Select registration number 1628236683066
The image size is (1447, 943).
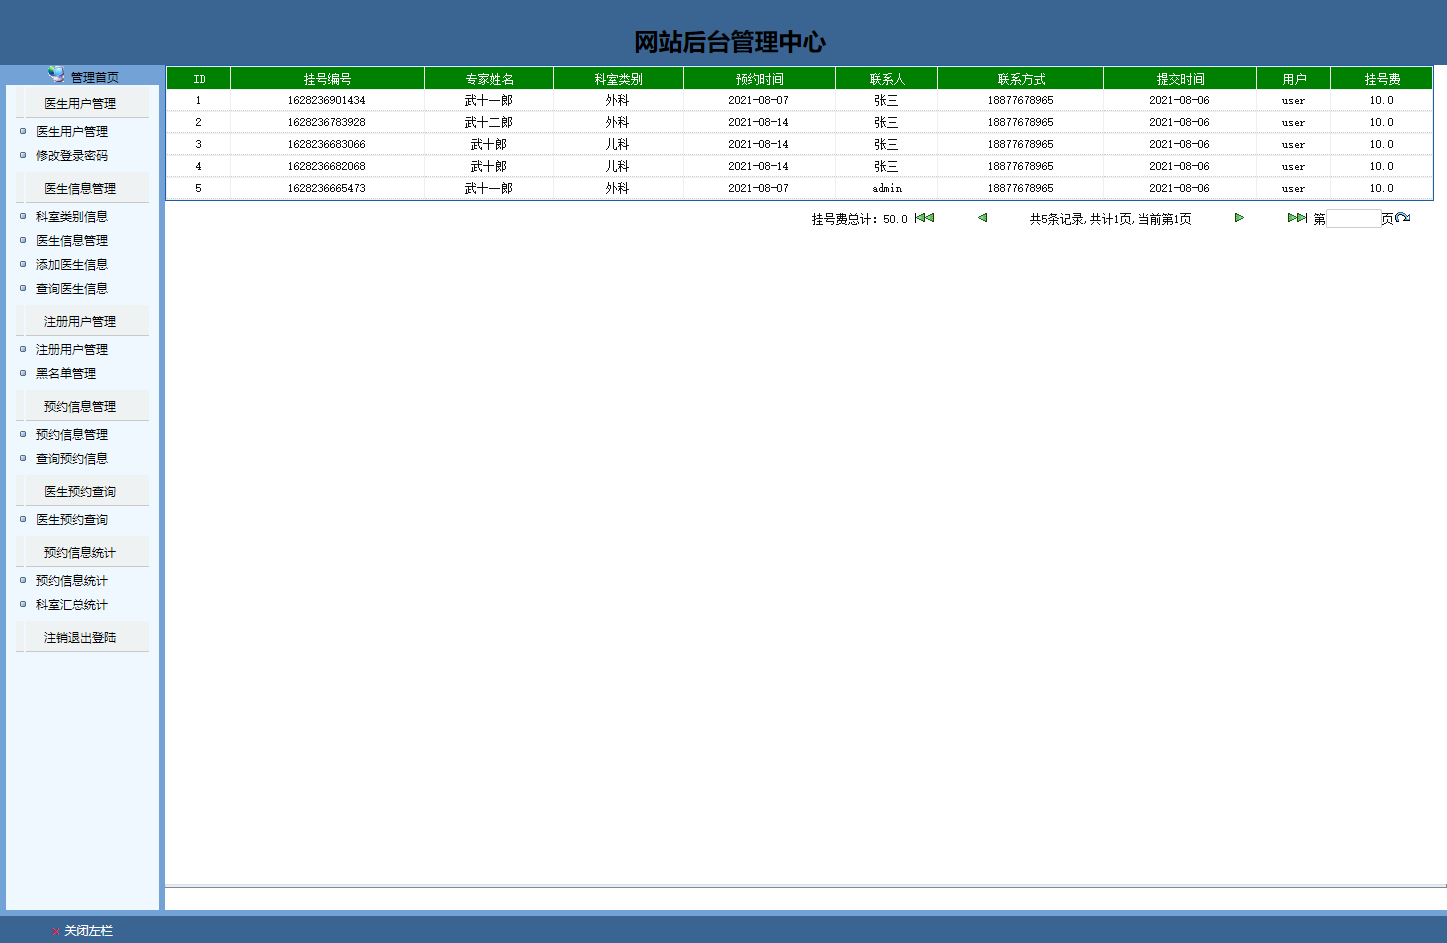click(x=327, y=144)
